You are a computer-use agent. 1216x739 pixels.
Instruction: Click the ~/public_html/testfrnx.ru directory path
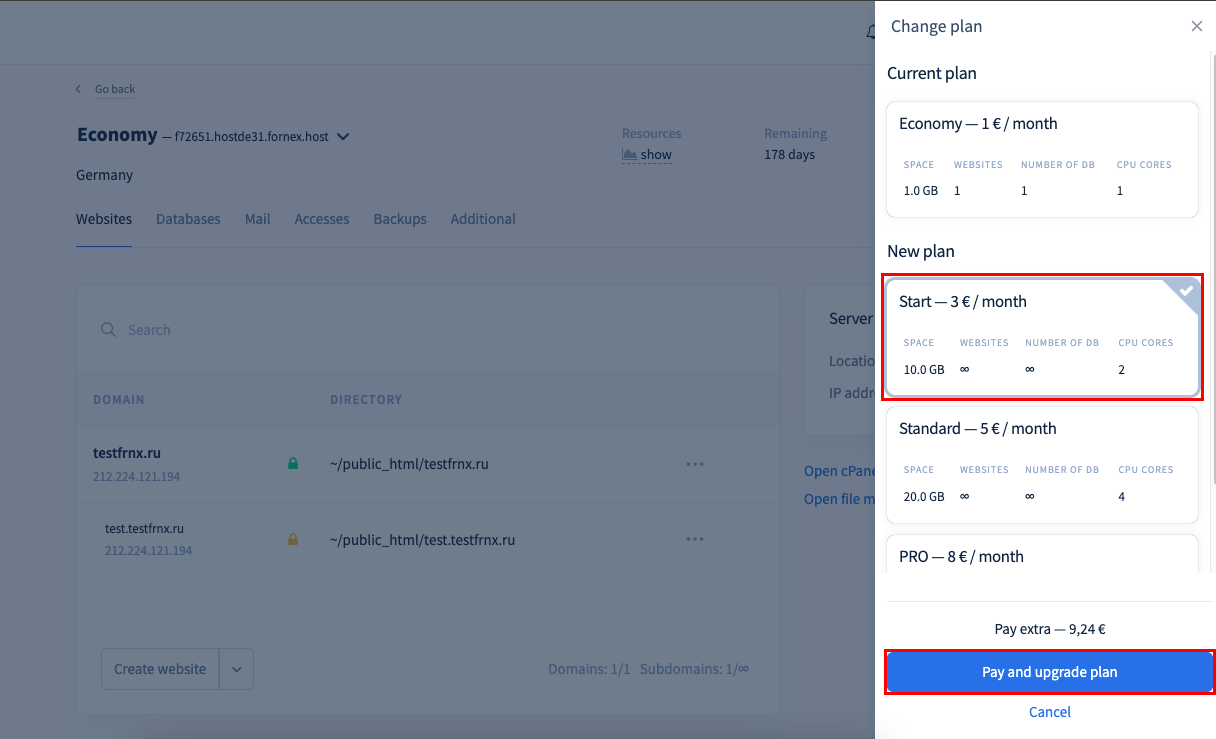409,464
